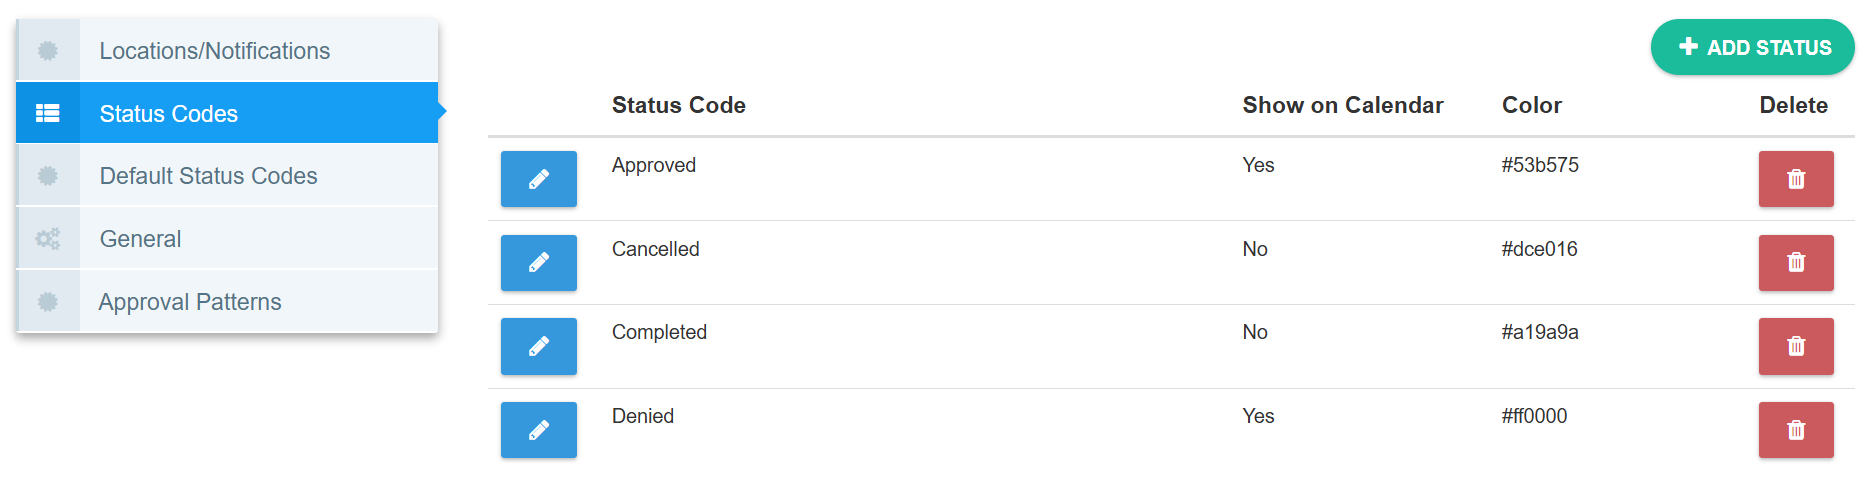Click the Status Code column header

click(x=678, y=105)
